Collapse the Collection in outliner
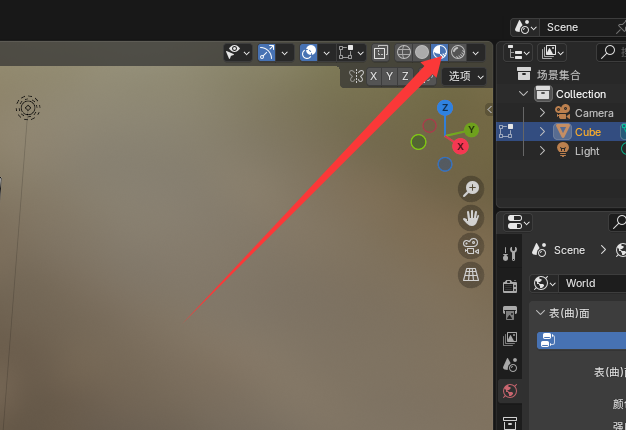The image size is (626, 430). pyautogui.click(x=523, y=94)
